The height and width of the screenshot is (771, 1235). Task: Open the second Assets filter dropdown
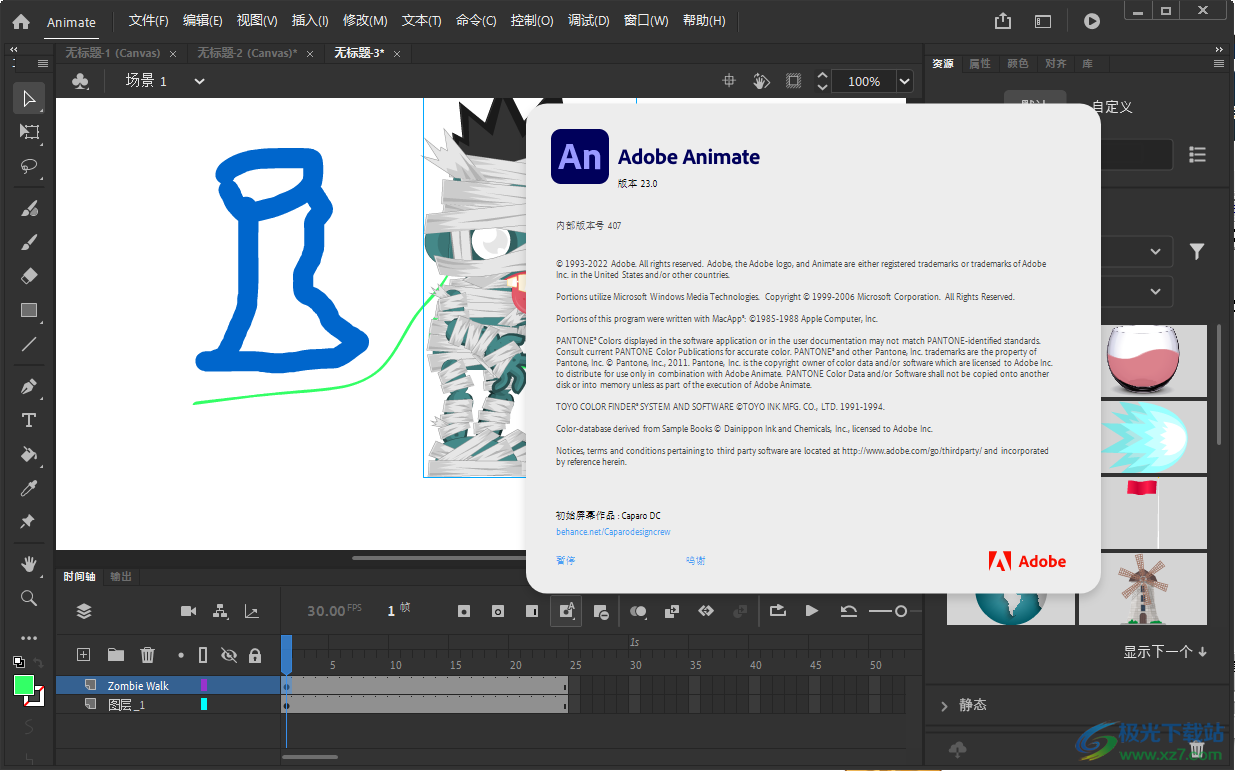click(1155, 292)
